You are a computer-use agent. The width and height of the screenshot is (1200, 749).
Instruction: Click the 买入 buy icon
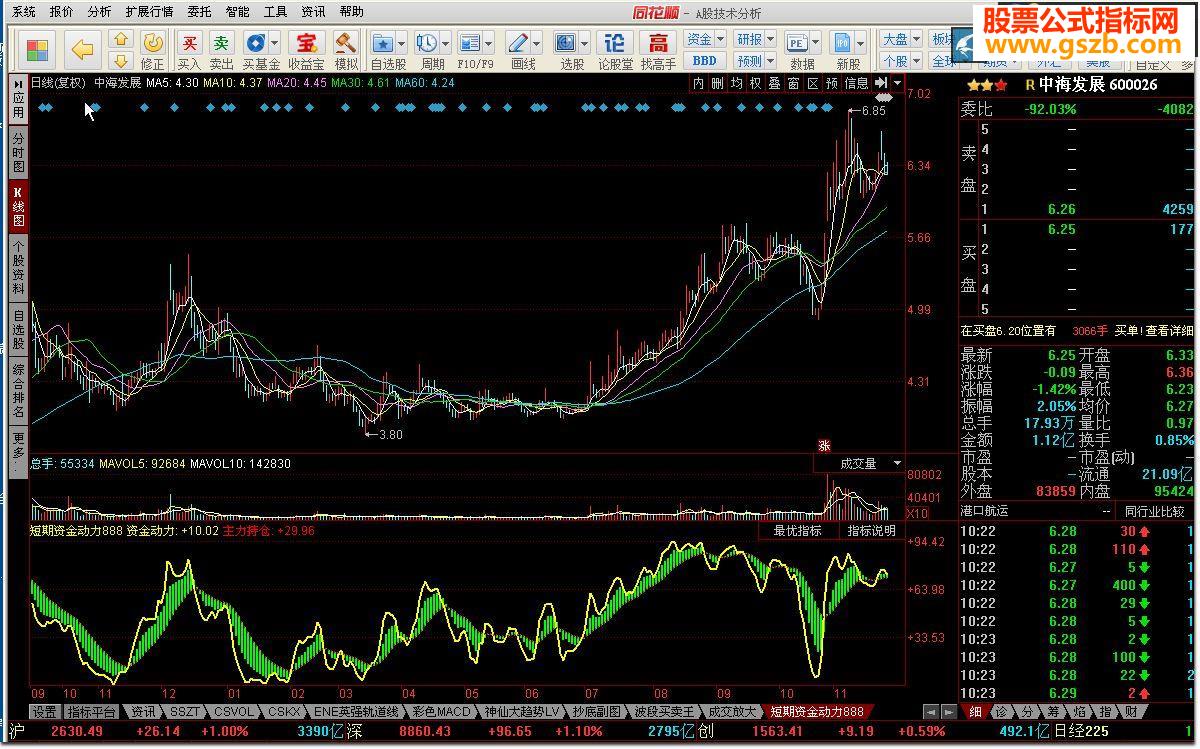[x=189, y=50]
